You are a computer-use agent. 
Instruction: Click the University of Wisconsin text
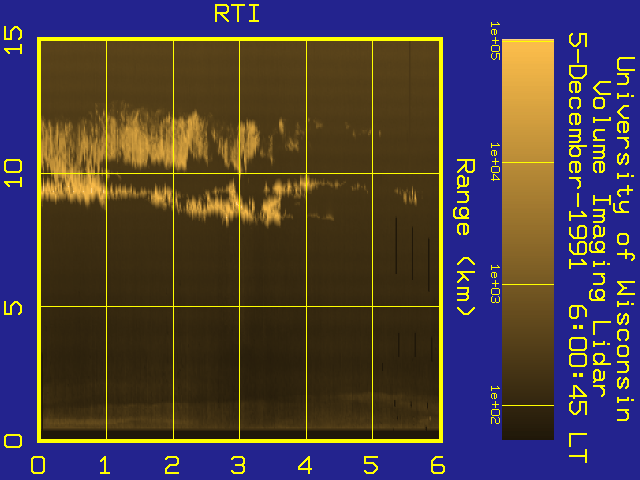coord(625,239)
